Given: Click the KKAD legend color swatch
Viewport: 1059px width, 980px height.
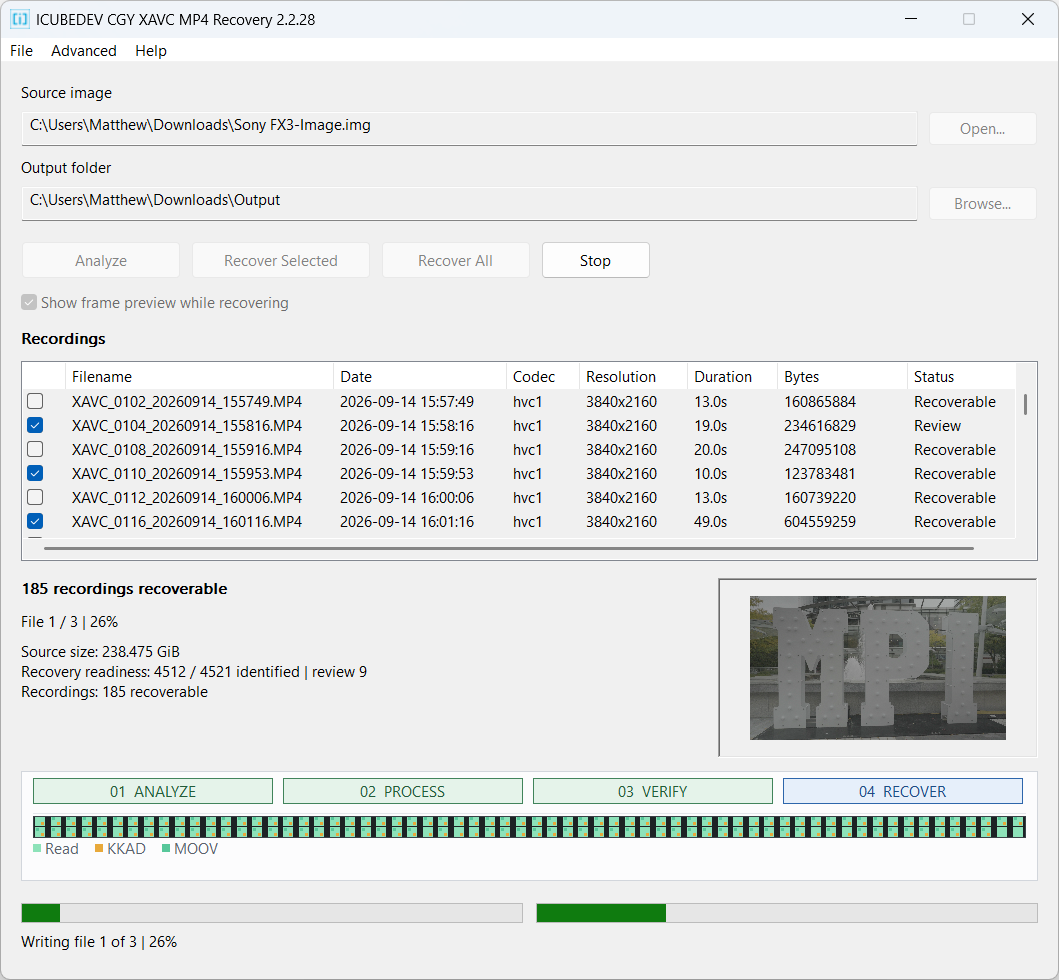Looking at the screenshot, I should (x=99, y=848).
